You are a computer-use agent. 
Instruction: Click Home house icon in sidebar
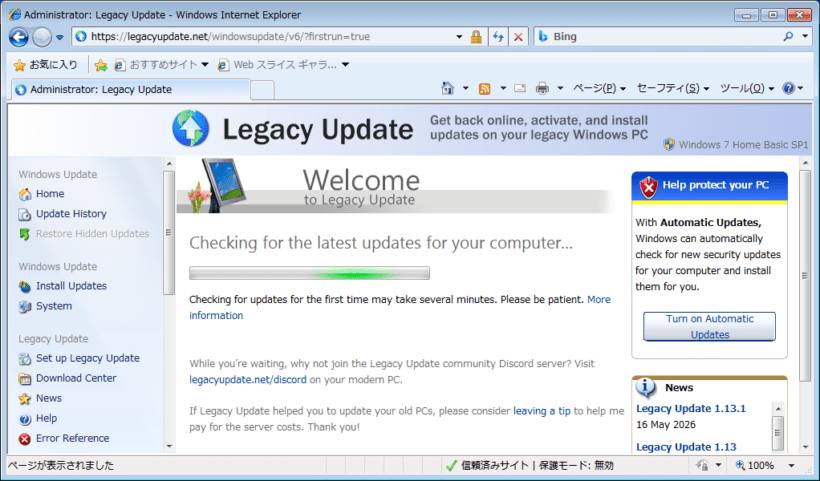pos(25,194)
